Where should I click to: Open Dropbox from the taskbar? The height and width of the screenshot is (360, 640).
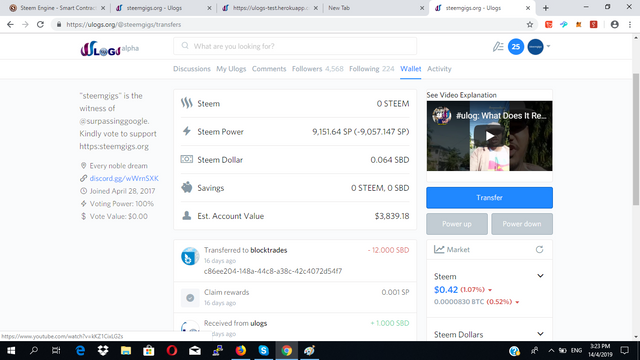[x=103, y=351]
